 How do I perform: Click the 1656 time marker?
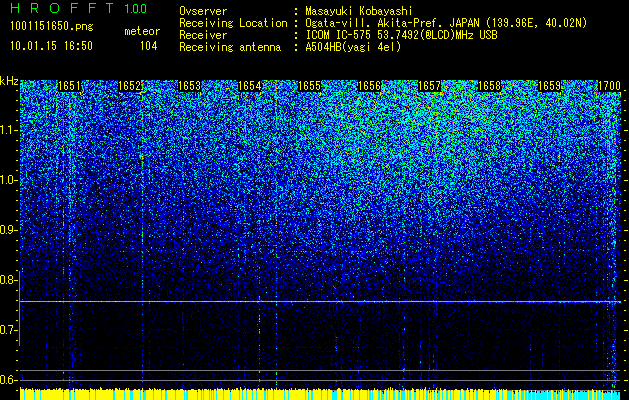[x=369, y=86]
